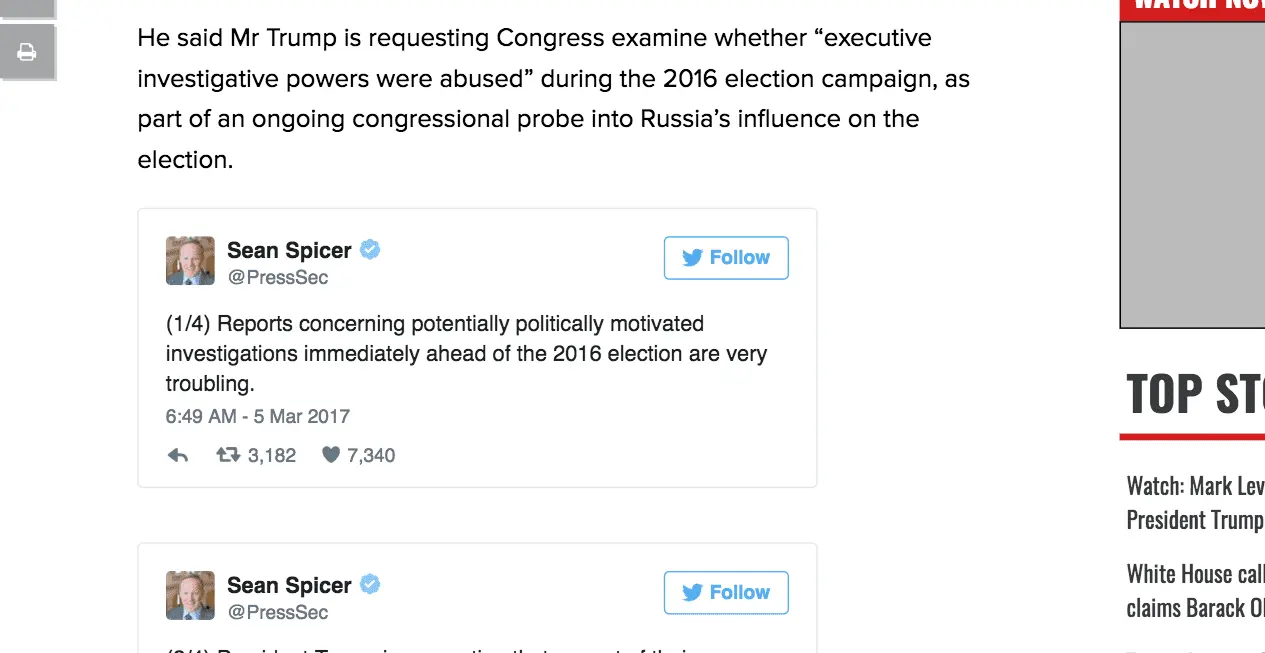Click @PressSec handle in second tweet
1265x653 pixels.
(x=278, y=613)
